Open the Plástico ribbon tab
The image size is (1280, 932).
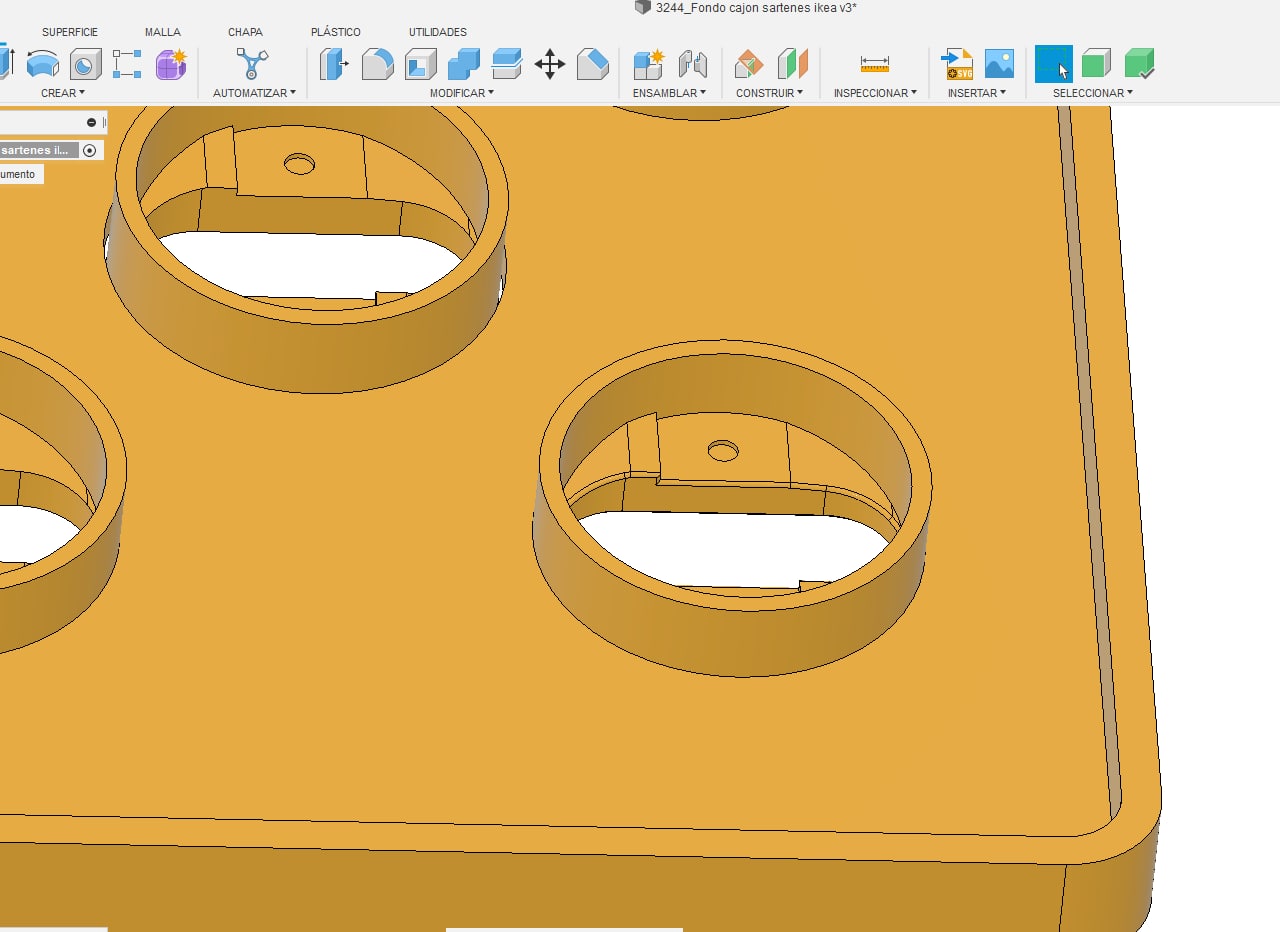(x=336, y=31)
